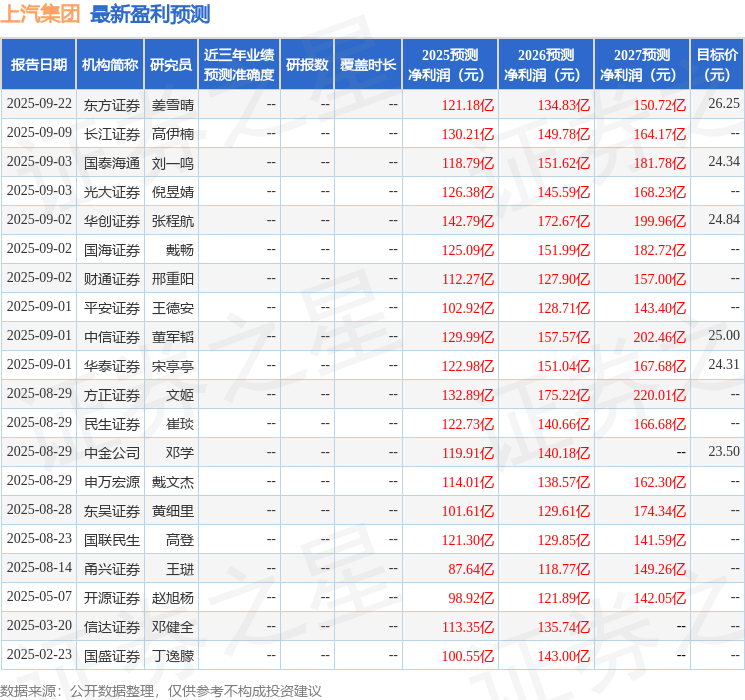Click the 87.64亿 profit value

[471, 569]
